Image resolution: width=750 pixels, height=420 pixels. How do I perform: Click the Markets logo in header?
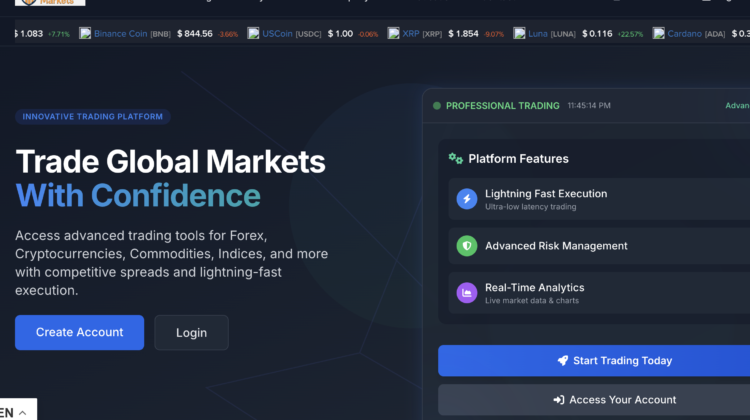(x=50, y=2)
